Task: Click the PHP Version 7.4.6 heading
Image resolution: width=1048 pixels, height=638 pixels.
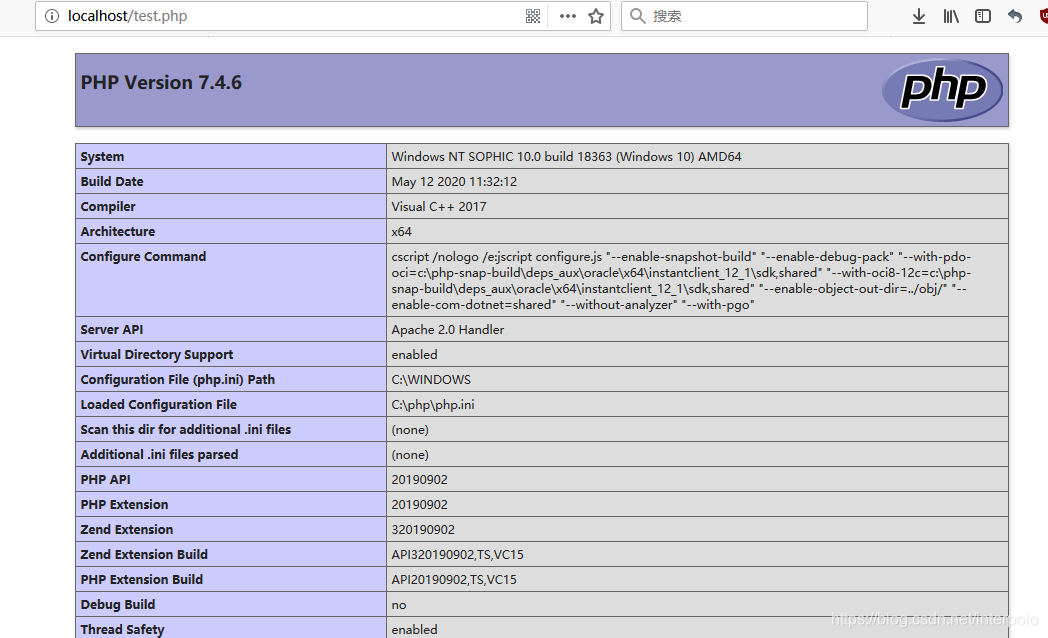Action: pos(161,83)
